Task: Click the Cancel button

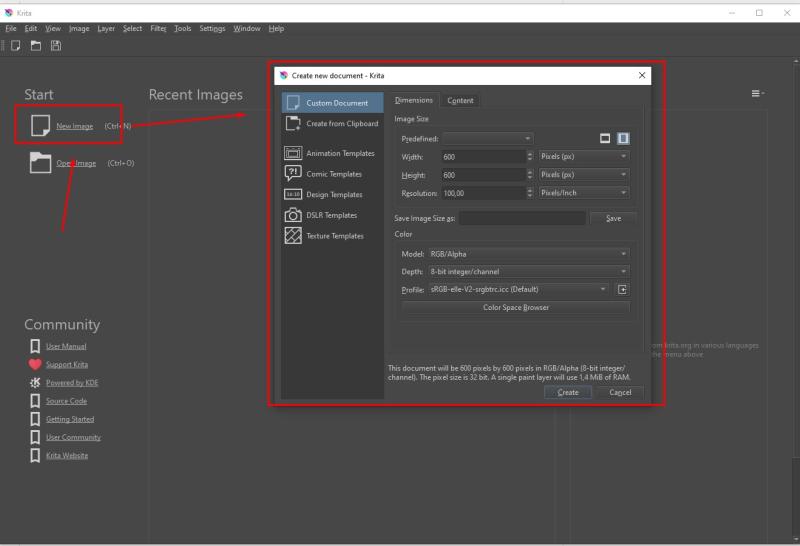Action: (x=620, y=392)
